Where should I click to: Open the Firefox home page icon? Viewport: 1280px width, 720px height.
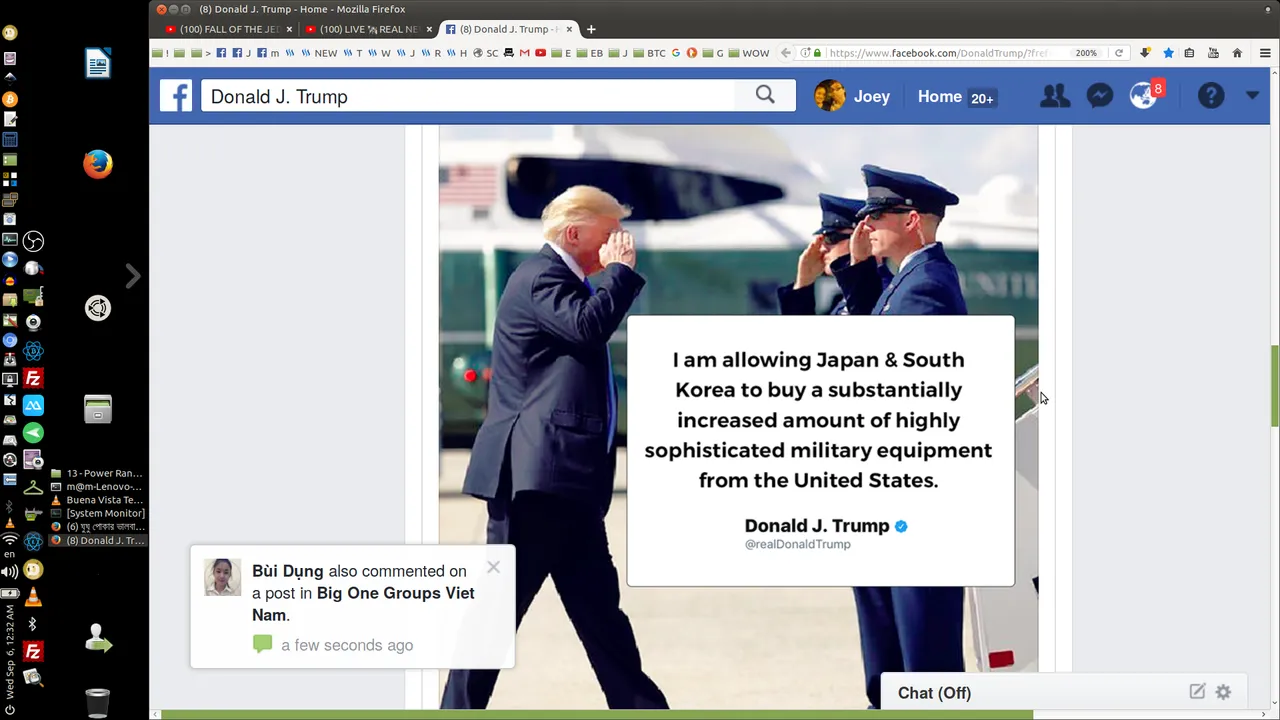tap(1237, 53)
